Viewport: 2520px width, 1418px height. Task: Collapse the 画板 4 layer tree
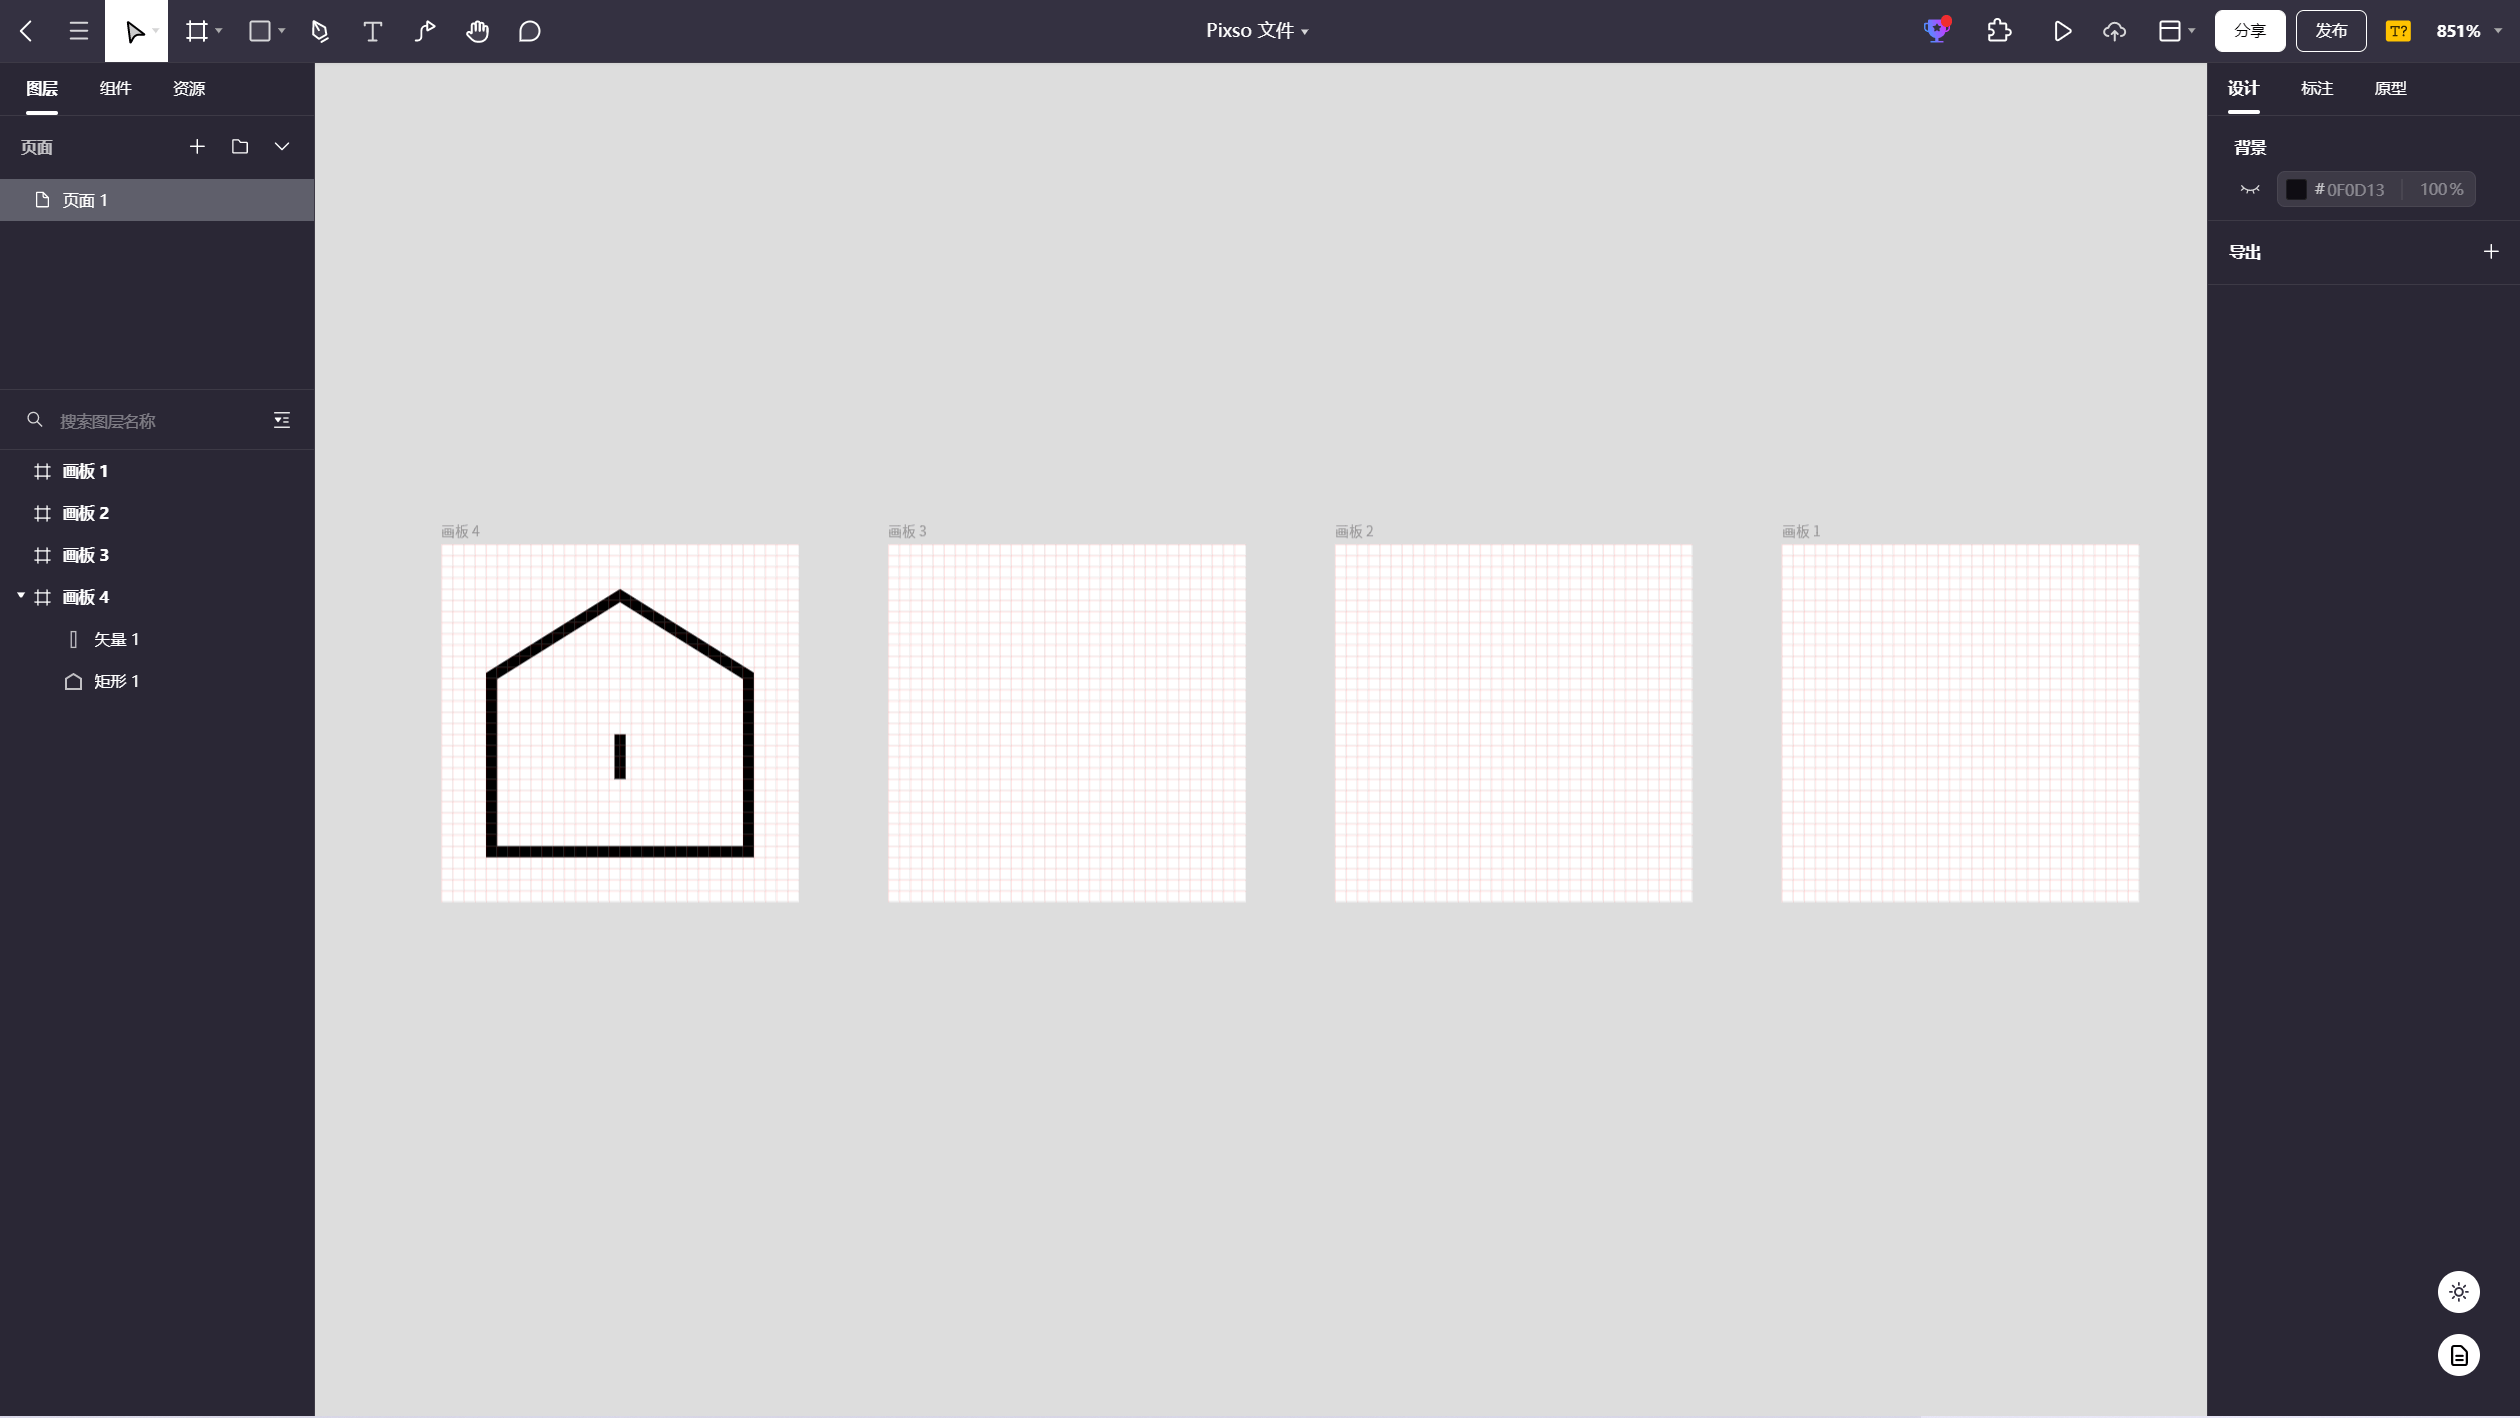21,596
